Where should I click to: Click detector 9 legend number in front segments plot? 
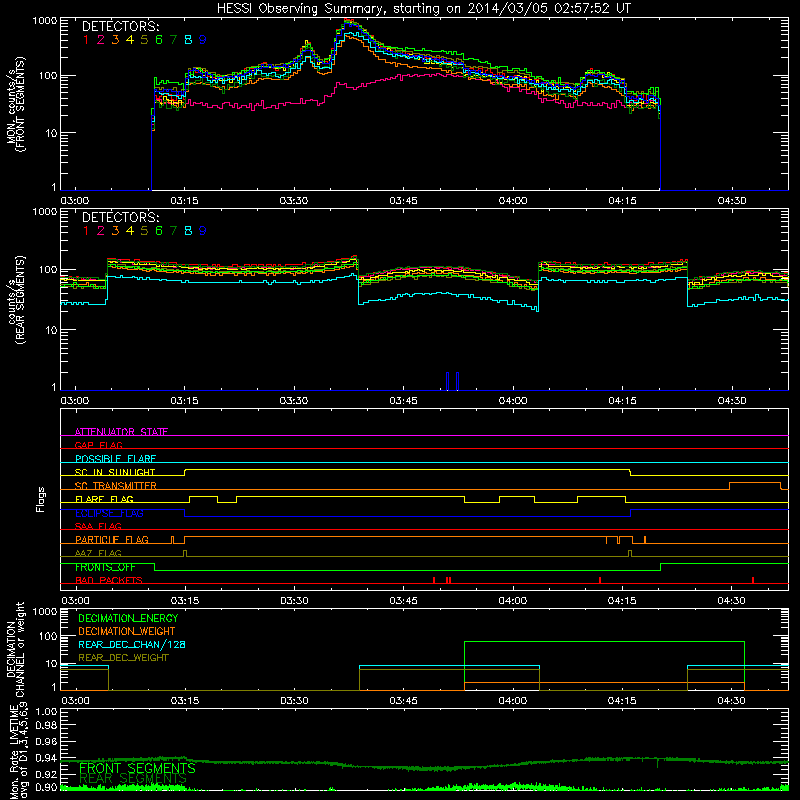[203, 40]
